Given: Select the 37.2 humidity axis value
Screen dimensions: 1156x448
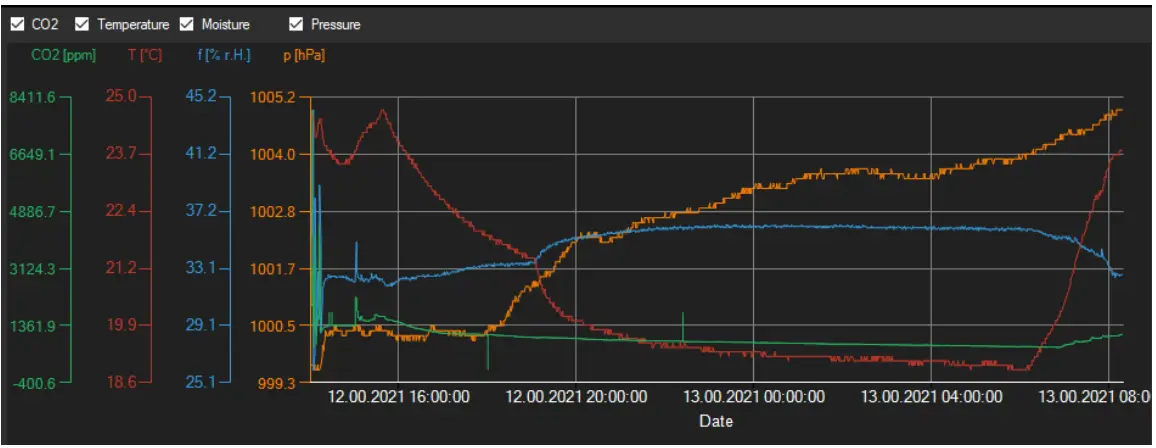Looking at the screenshot, I should [200, 211].
